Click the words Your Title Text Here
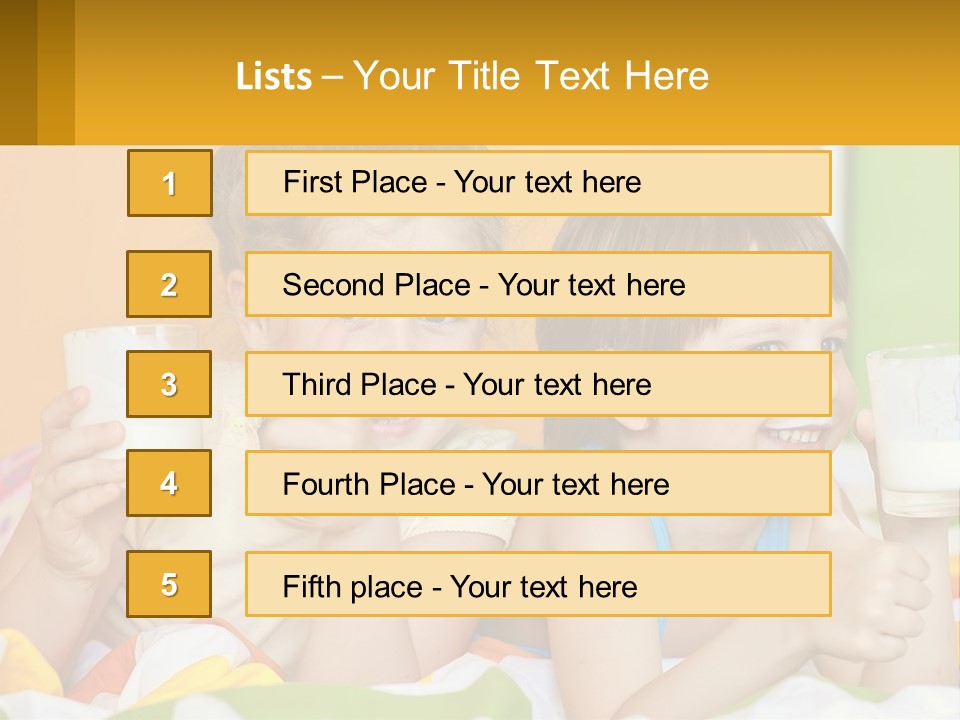 (x=531, y=76)
